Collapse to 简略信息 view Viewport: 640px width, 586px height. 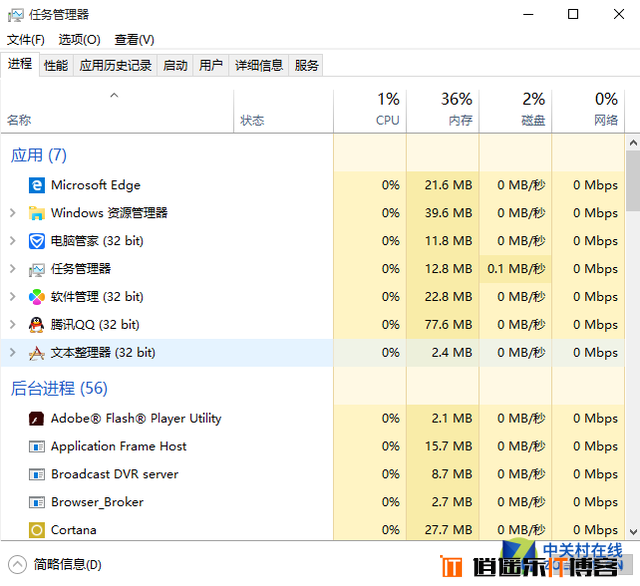[x=54, y=565]
